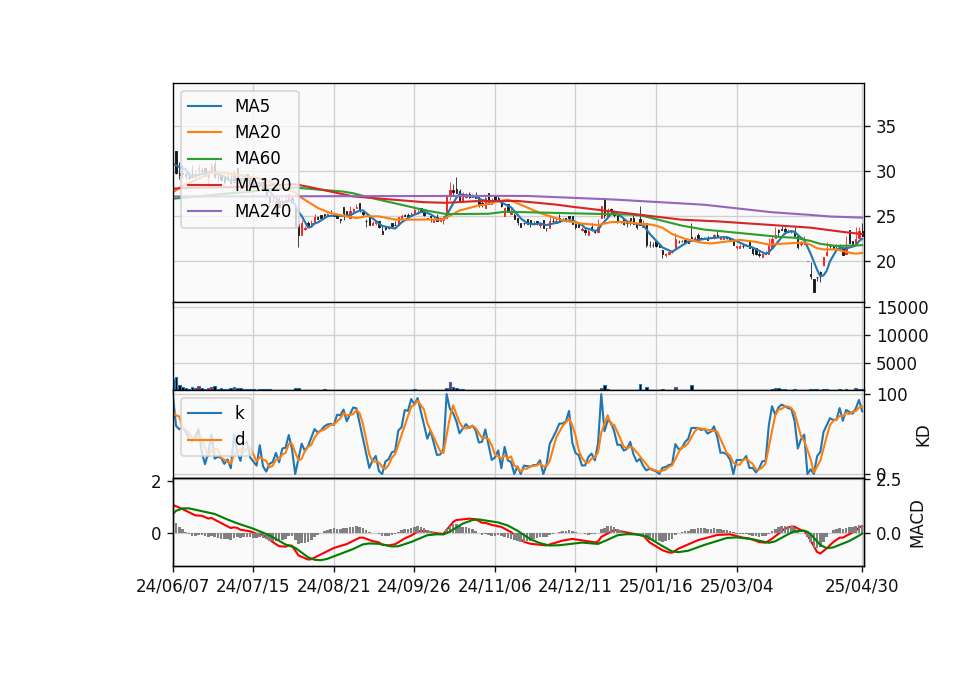
Task: Click the 24/08/21 date axis label
Action: click(x=334, y=586)
